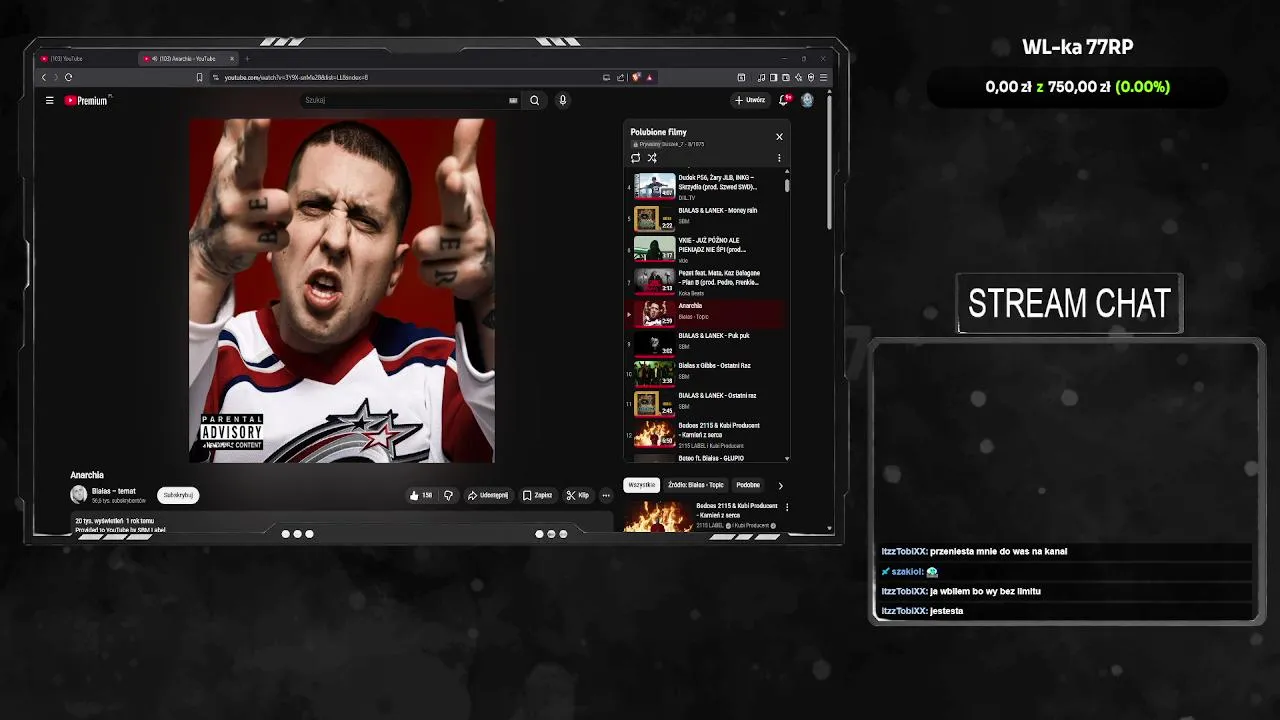Show more filter chips with the right arrow
Viewport: 1280px width, 720px height.
(x=780, y=485)
